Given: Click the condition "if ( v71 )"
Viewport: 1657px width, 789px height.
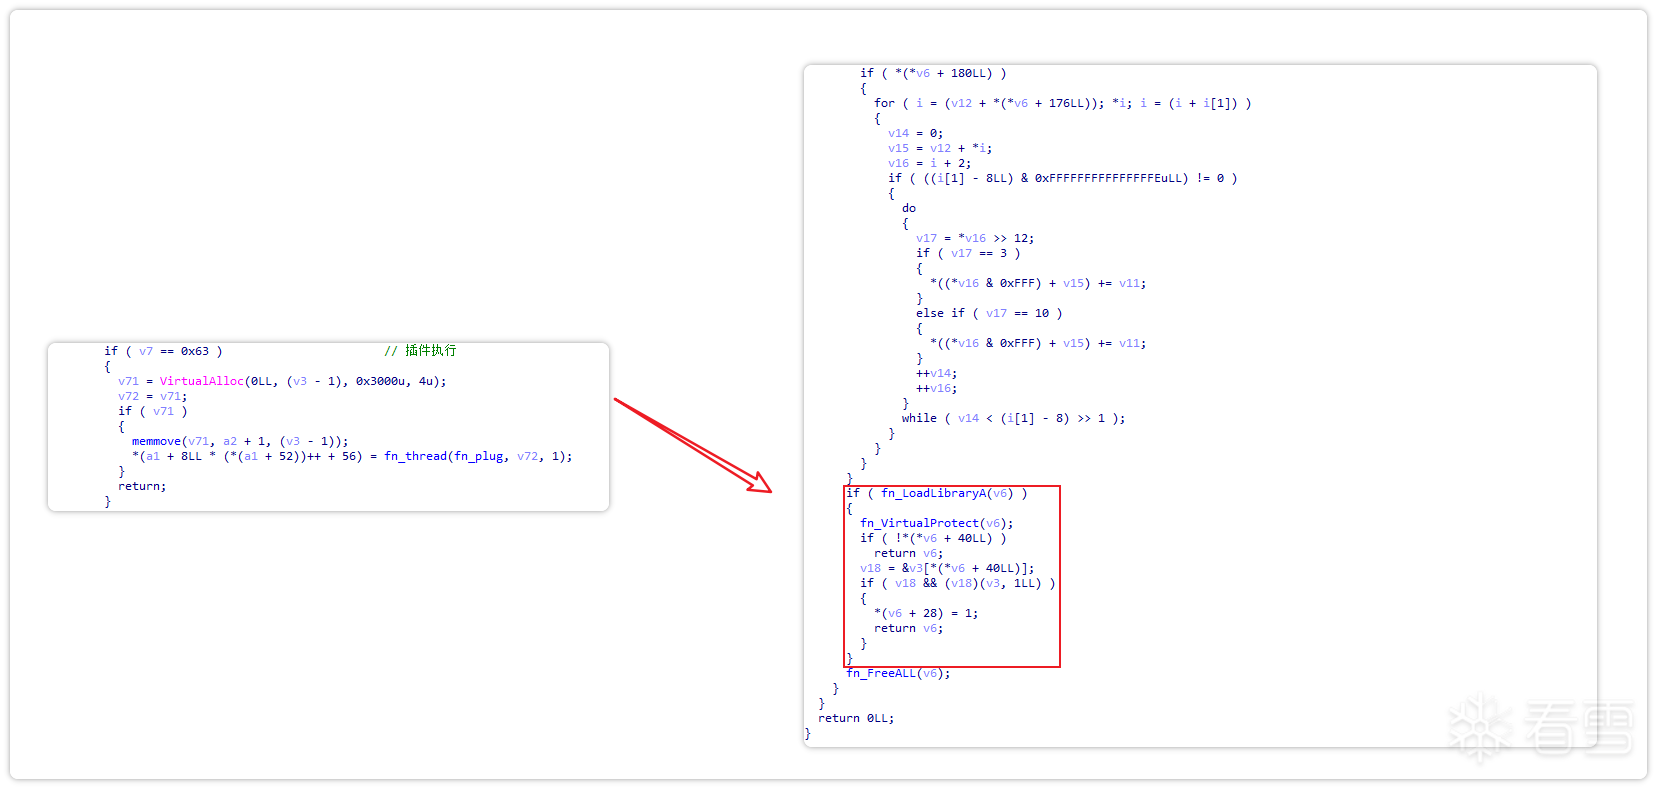Looking at the screenshot, I should click(x=152, y=411).
